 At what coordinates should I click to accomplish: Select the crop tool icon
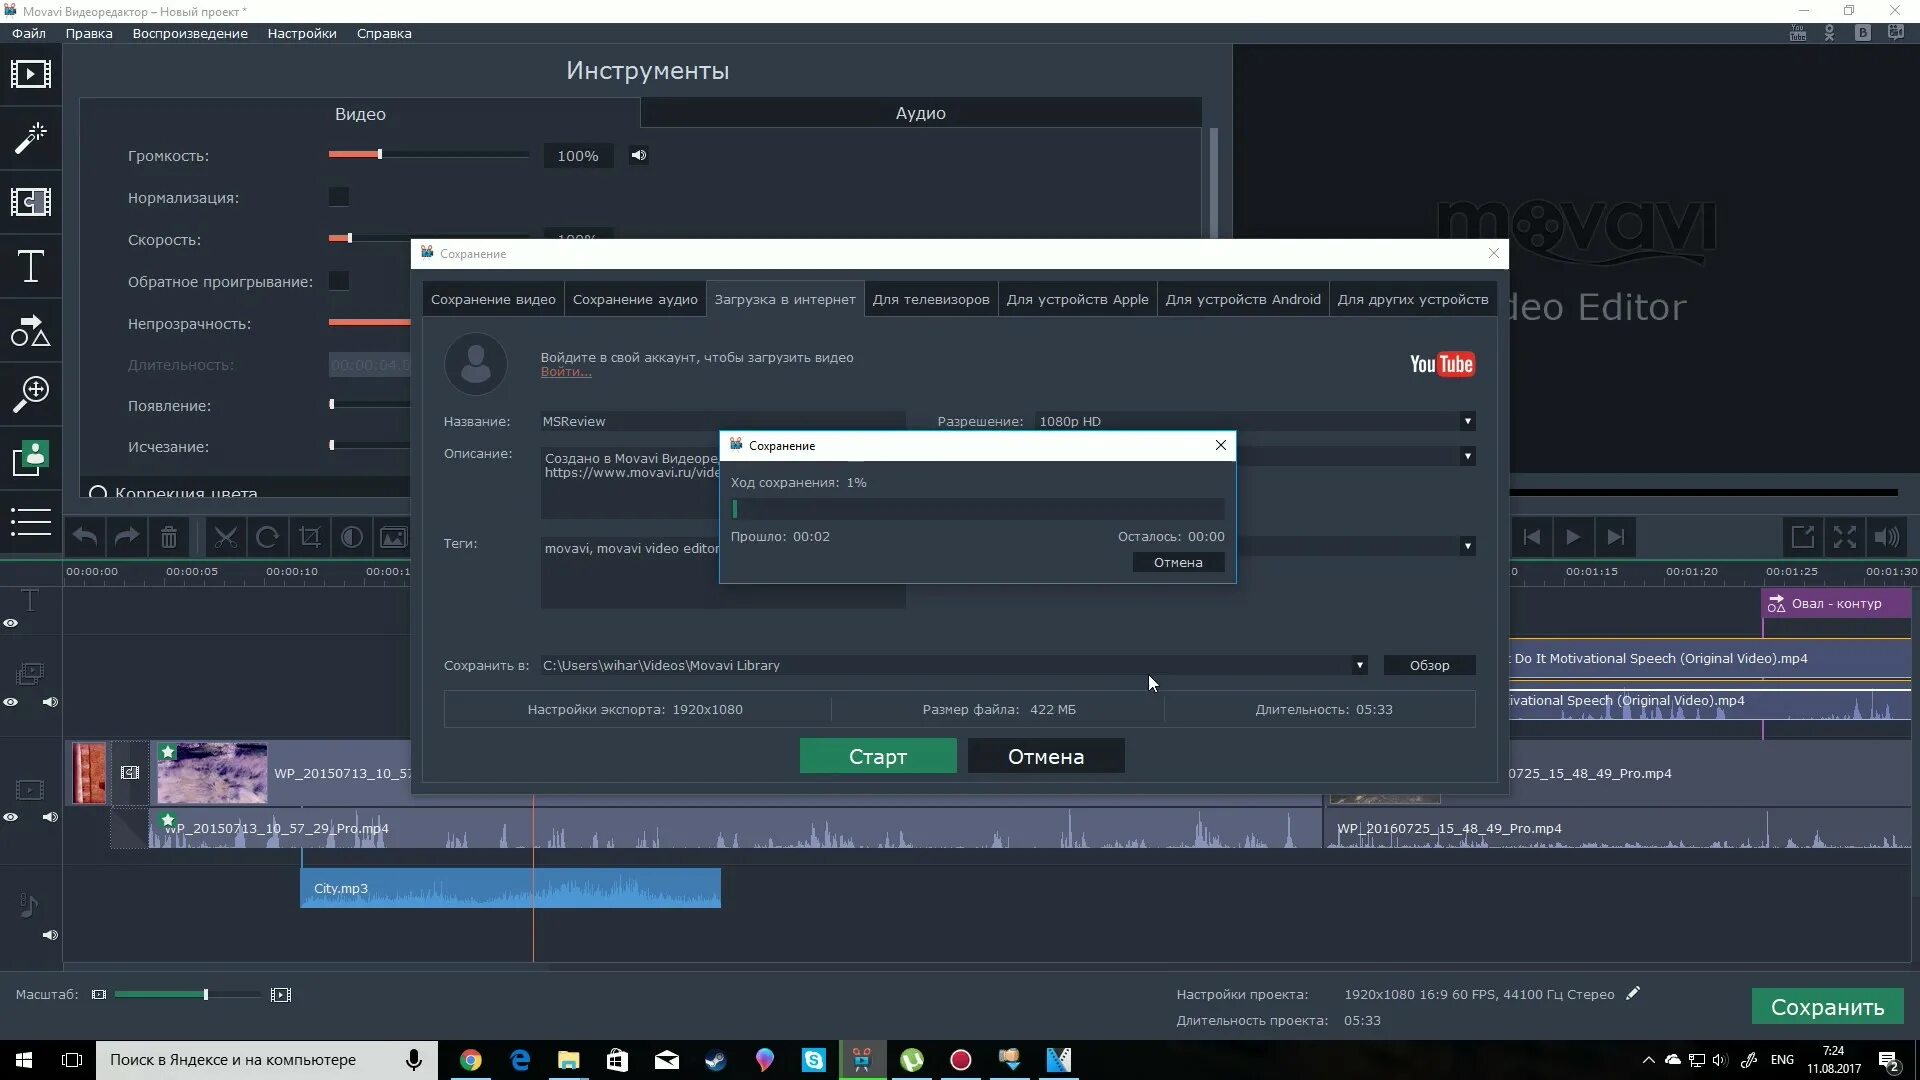(310, 537)
